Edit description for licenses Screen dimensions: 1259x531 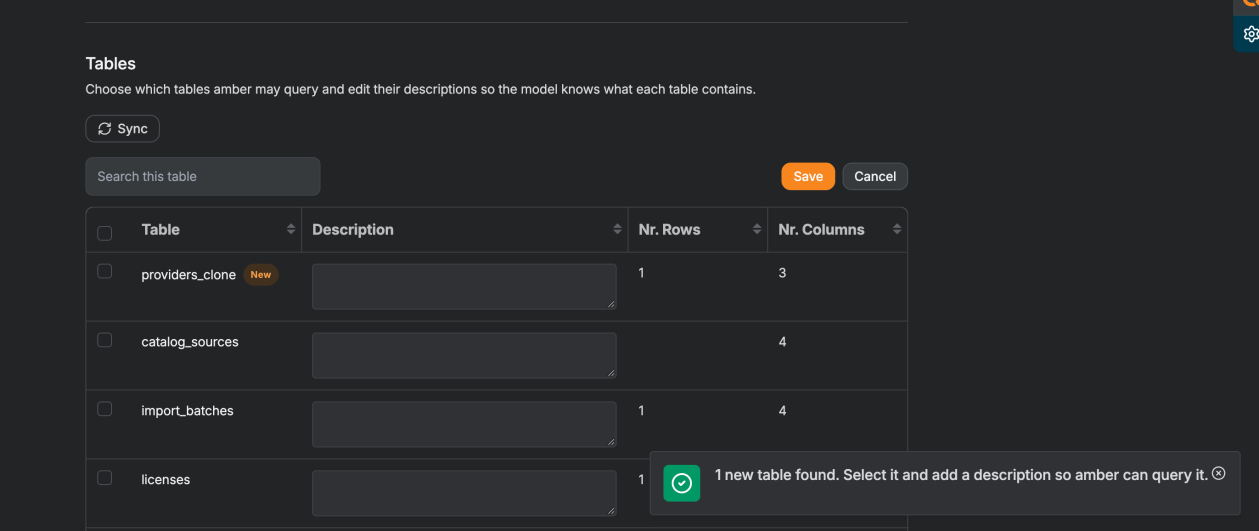click(464, 494)
